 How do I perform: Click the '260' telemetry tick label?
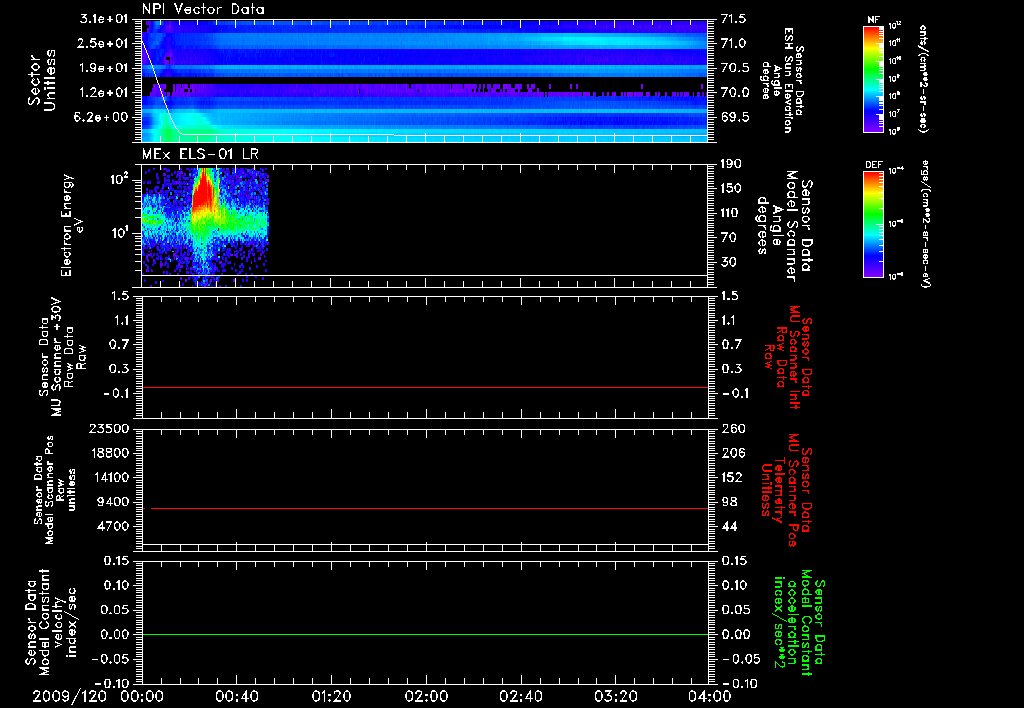coord(731,428)
